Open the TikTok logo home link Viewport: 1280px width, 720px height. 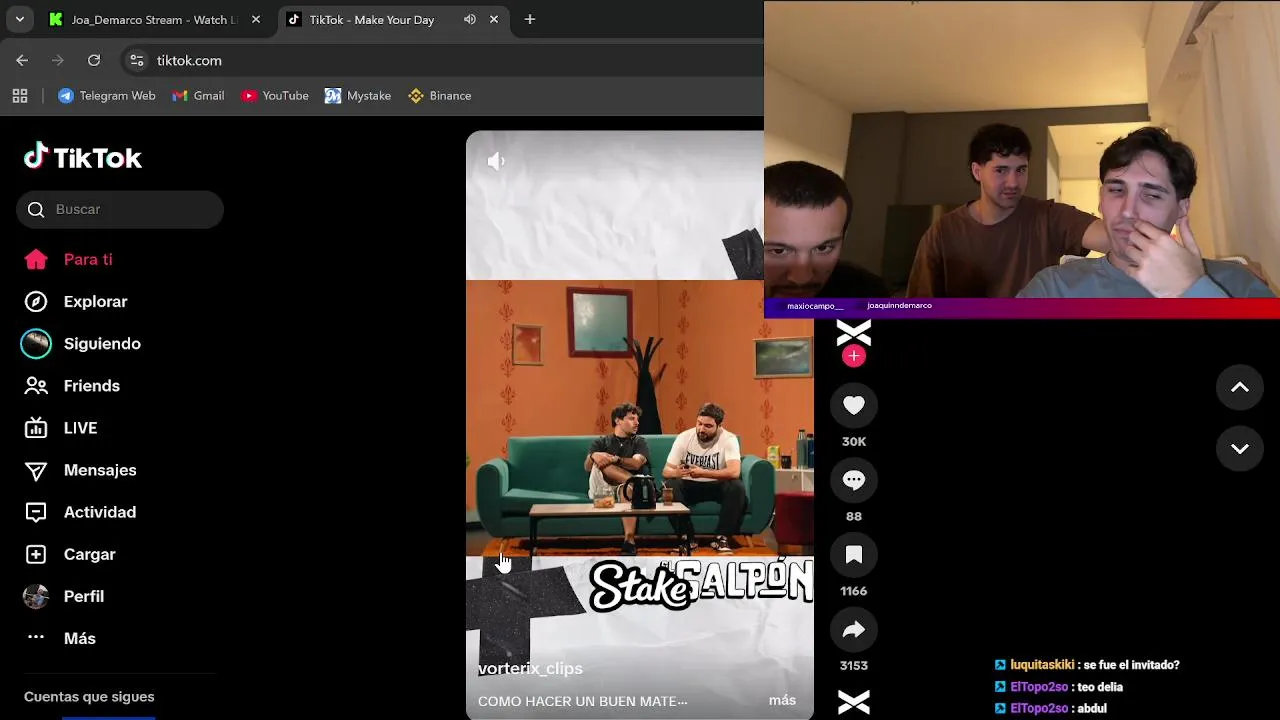pos(83,157)
